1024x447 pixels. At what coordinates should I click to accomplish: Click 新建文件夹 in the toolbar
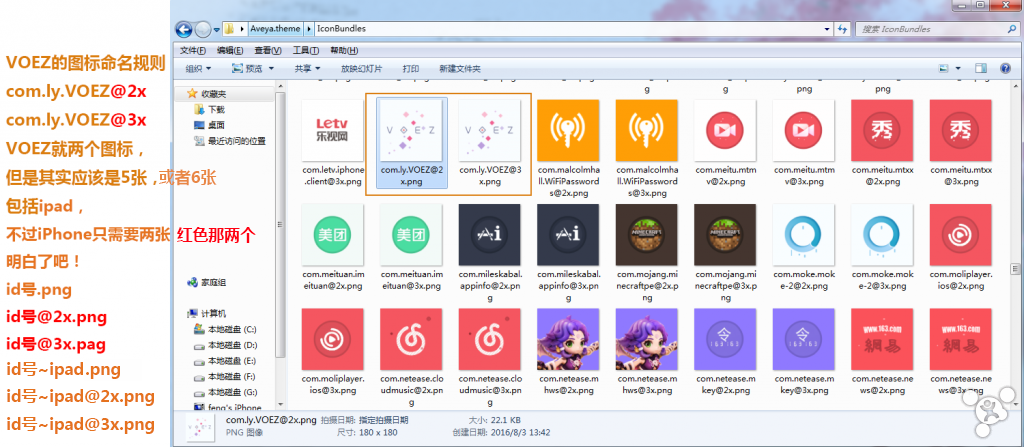460,69
